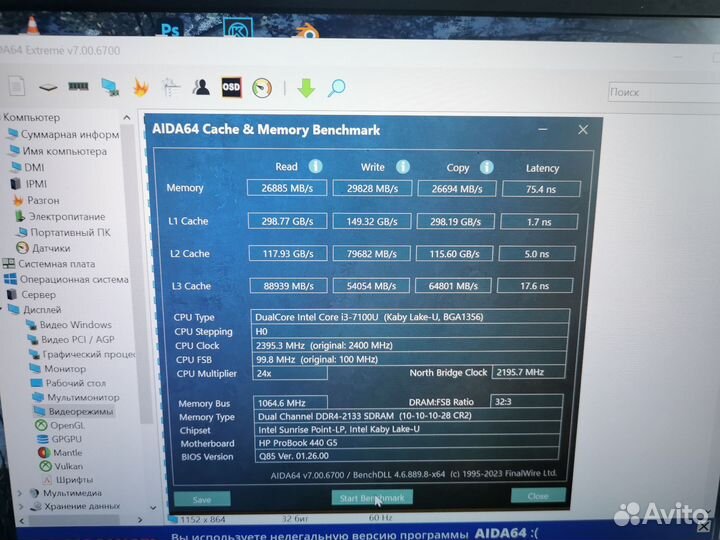Open Системная плата in the tree

pos(56,264)
